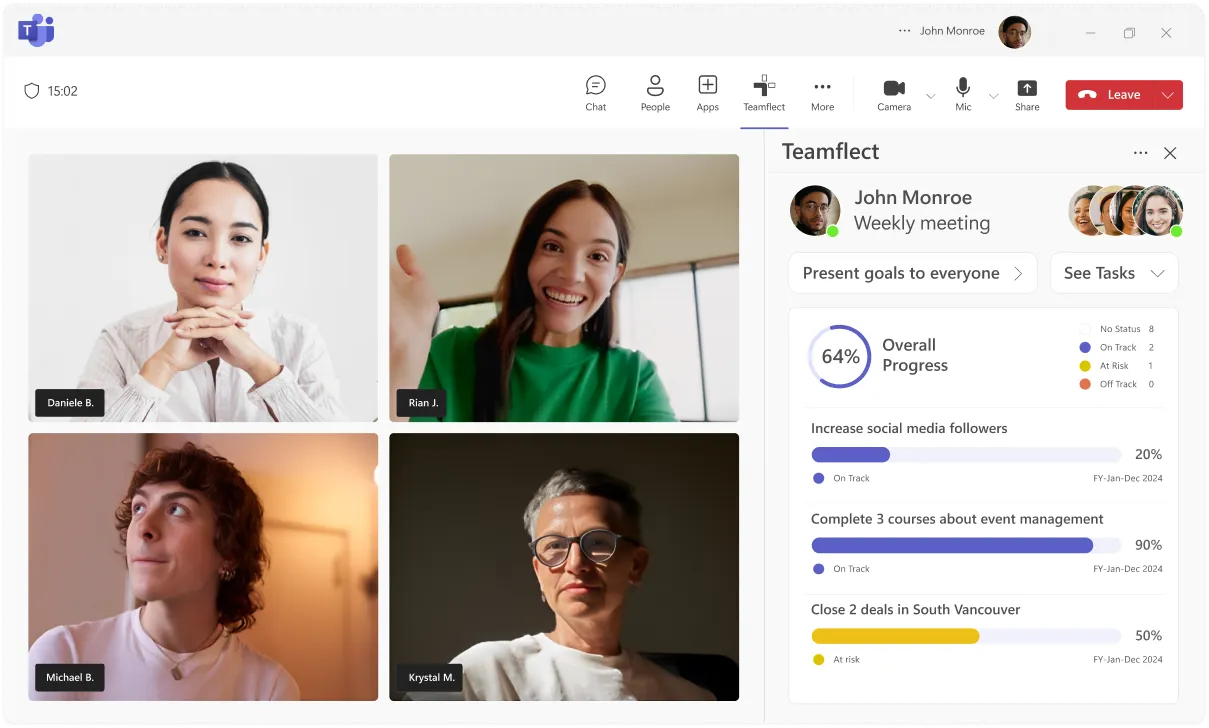
Task: Select the Teamflect tab icon
Action: tap(764, 86)
